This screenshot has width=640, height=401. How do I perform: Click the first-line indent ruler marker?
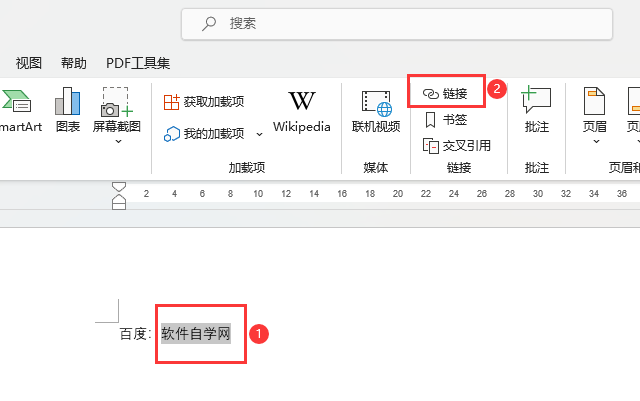pos(119,187)
